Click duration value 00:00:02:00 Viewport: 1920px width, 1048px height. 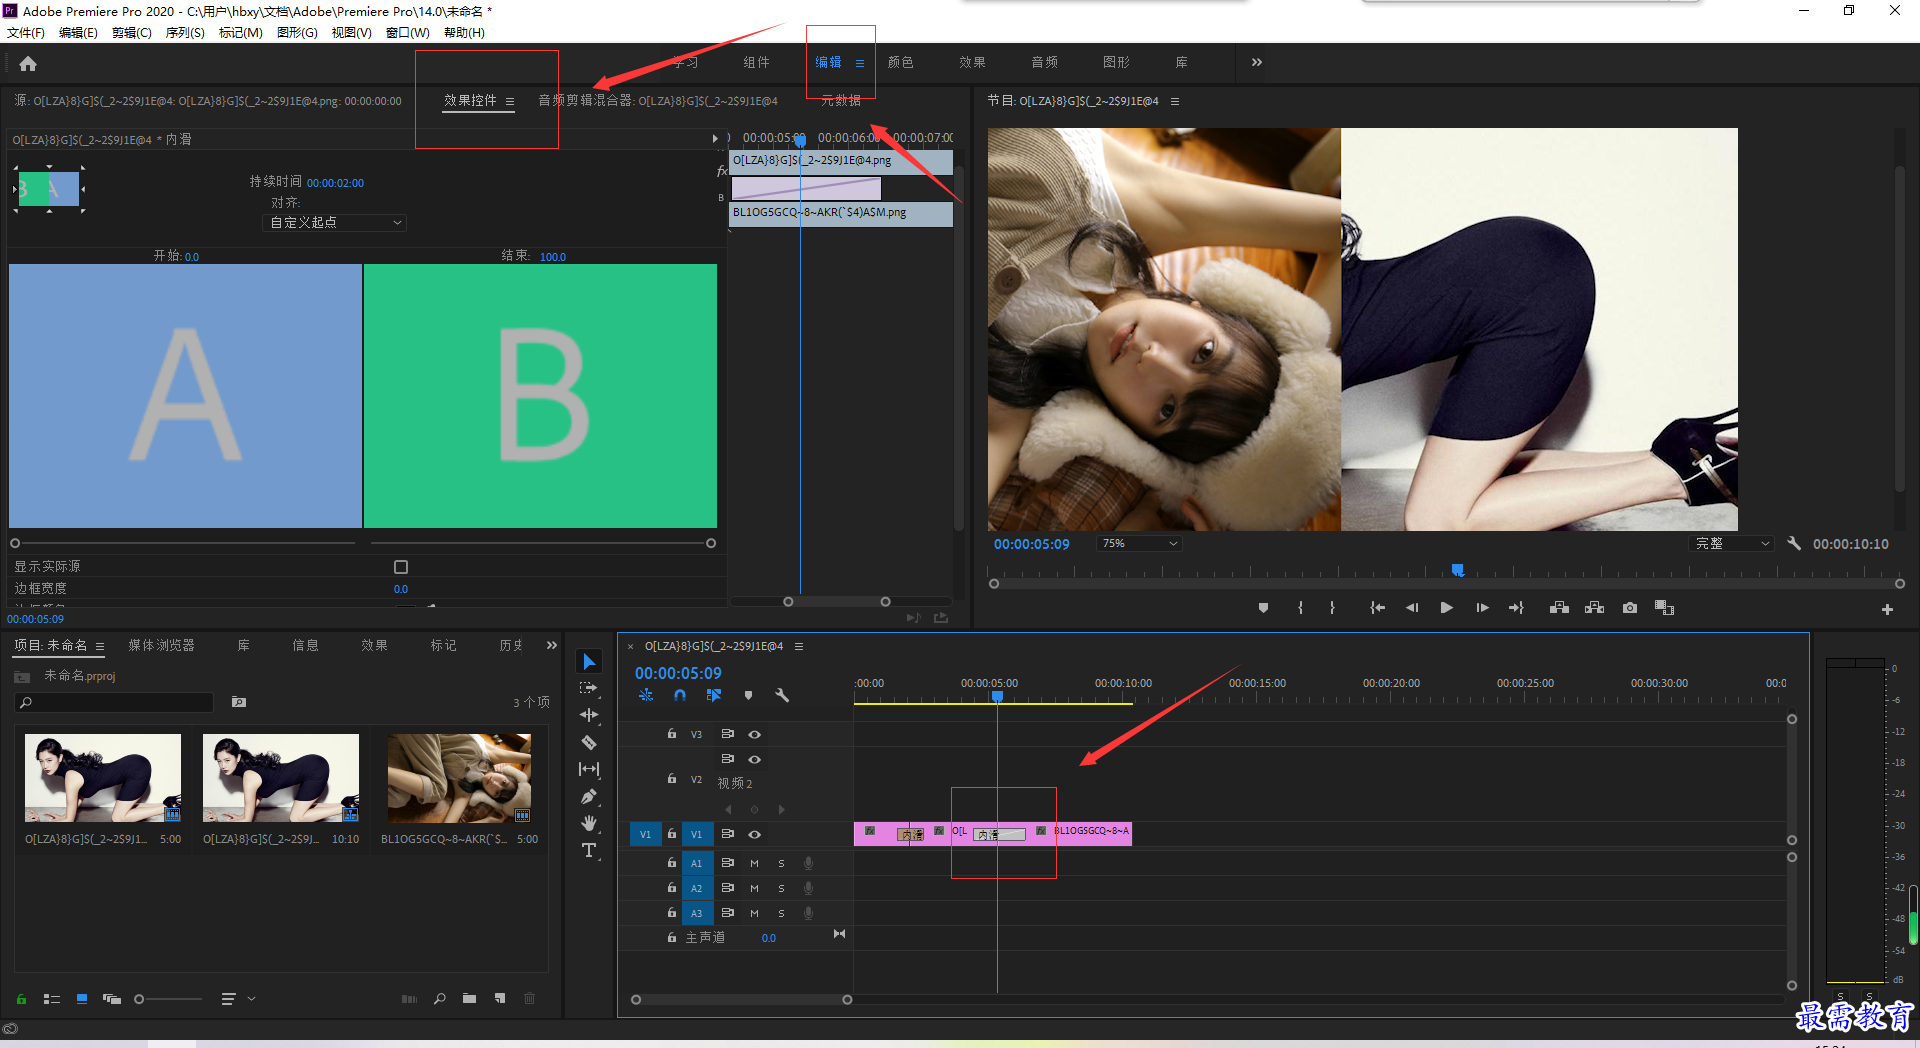[335, 183]
